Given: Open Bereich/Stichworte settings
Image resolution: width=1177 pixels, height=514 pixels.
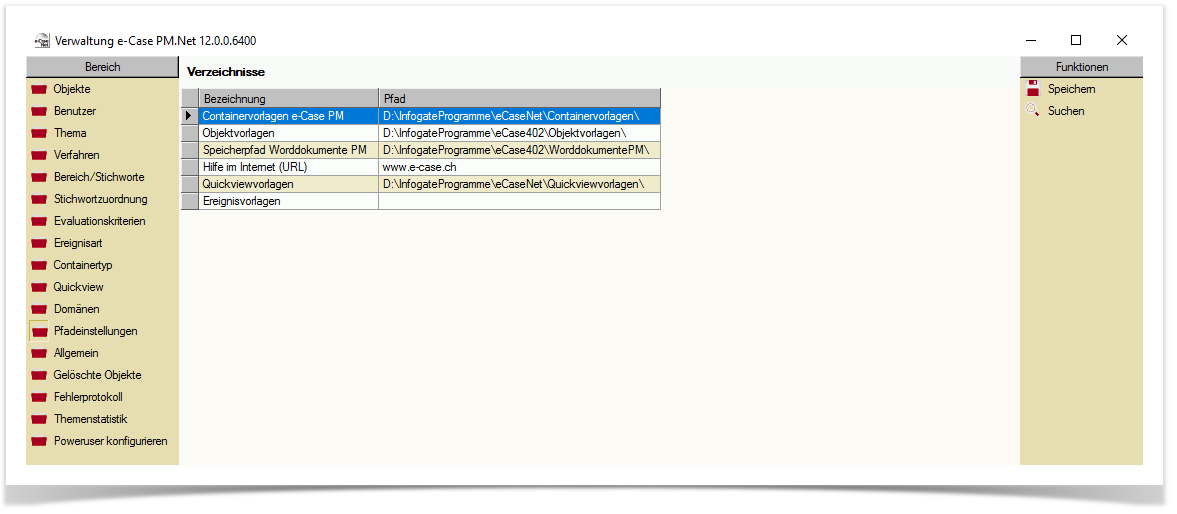Looking at the screenshot, I should tap(99, 177).
